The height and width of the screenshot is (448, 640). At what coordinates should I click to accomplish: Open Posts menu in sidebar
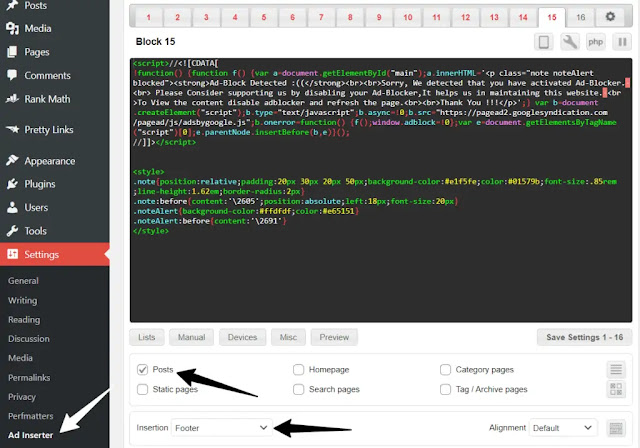(35, 6)
